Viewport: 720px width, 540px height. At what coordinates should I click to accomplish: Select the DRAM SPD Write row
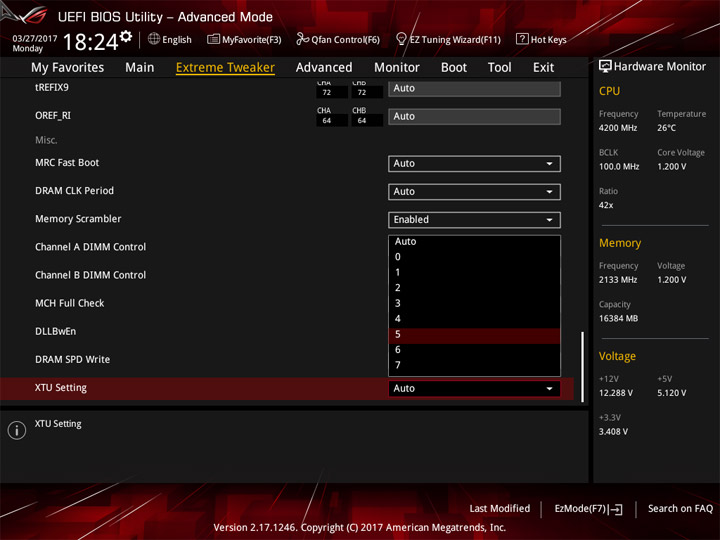point(73,360)
